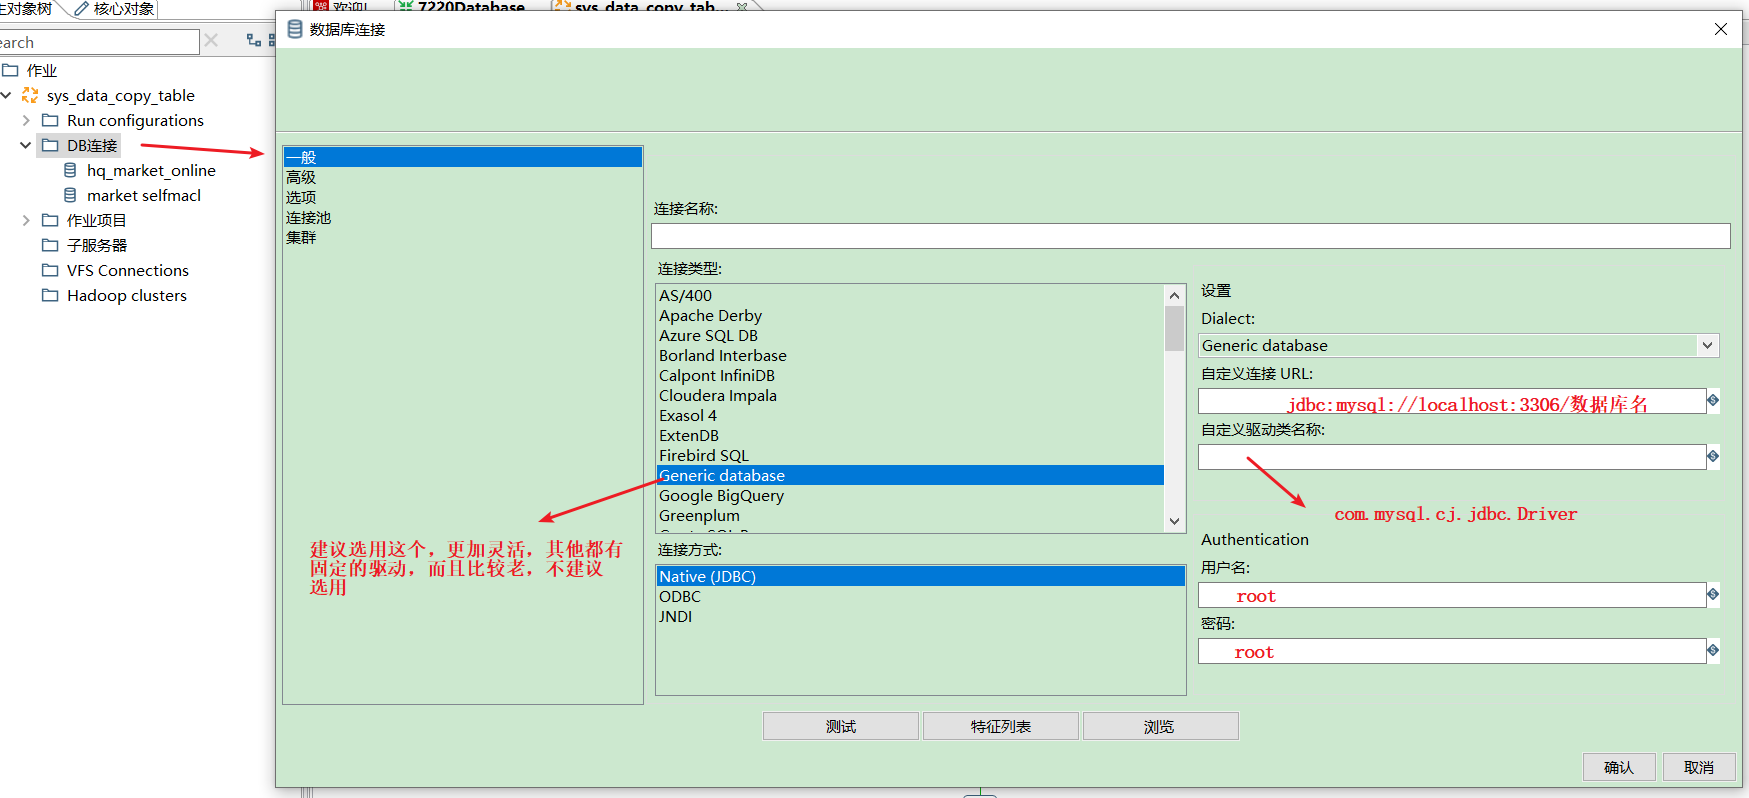1749x798 pixels.
Task: Click the sys_data_copy_table job icon
Action: coord(30,95)
